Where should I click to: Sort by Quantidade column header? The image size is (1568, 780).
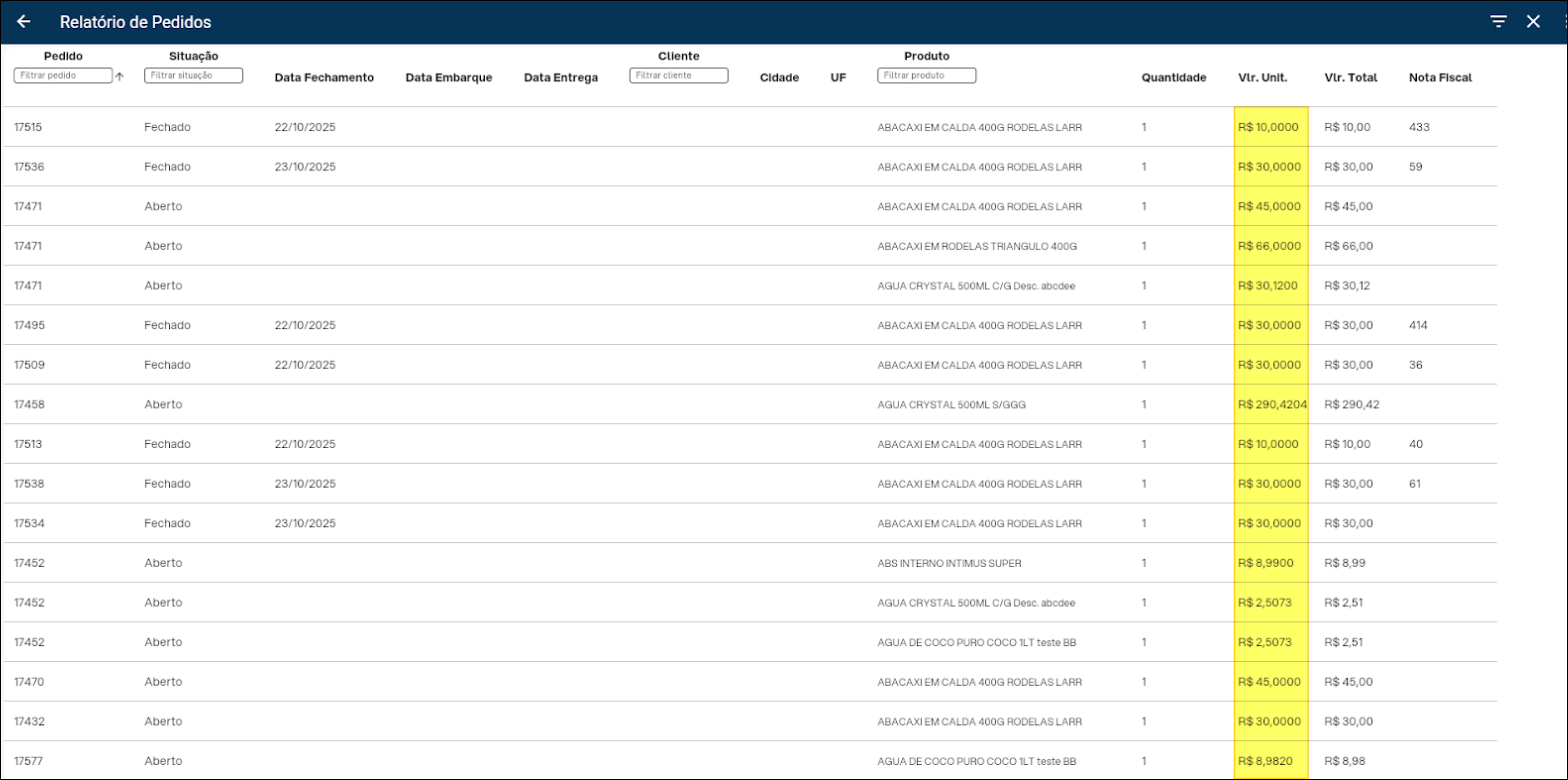click(1174, 78)
